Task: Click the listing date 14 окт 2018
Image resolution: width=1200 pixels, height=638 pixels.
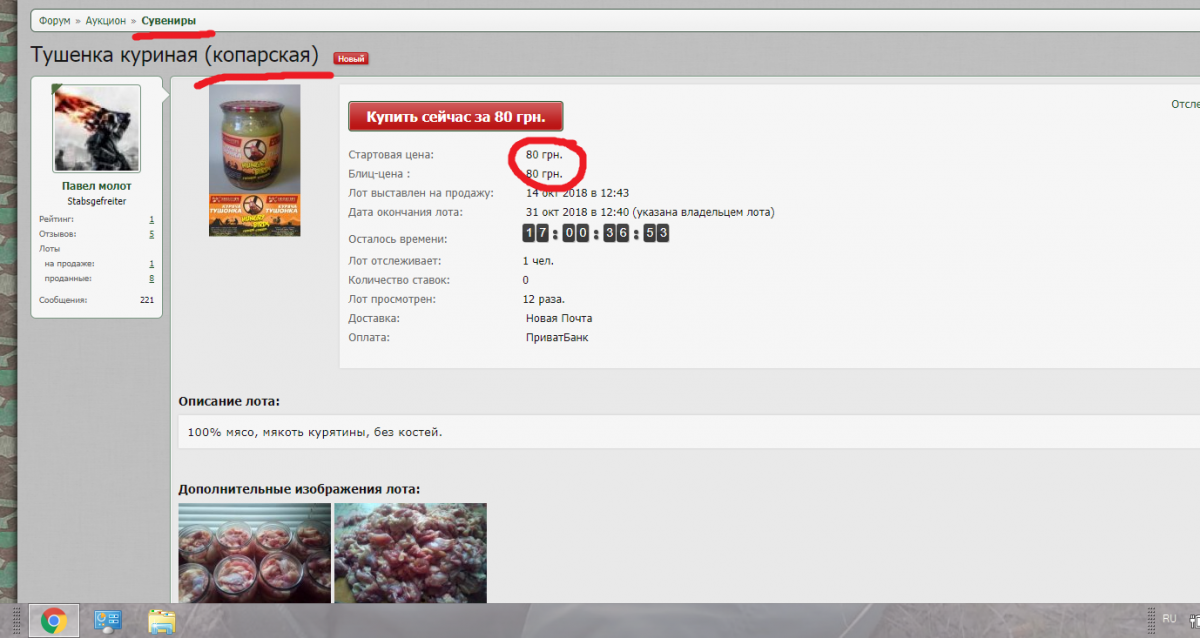Action: tap(577, 193)
